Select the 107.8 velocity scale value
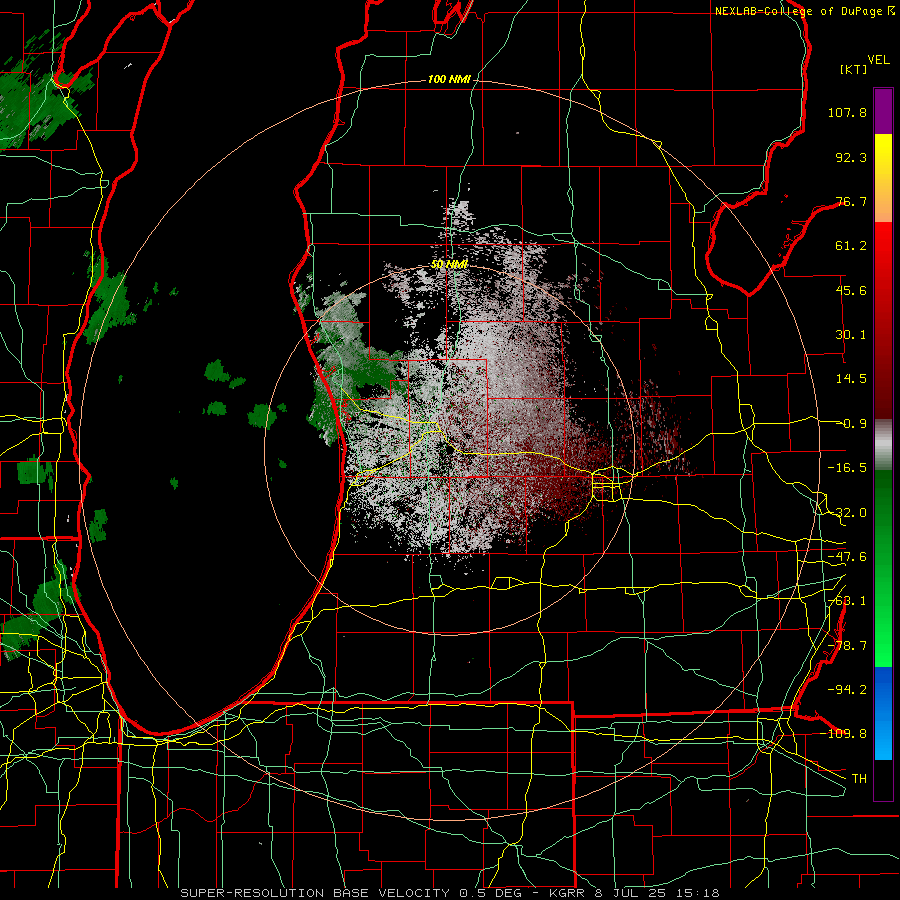 point(847,112)
